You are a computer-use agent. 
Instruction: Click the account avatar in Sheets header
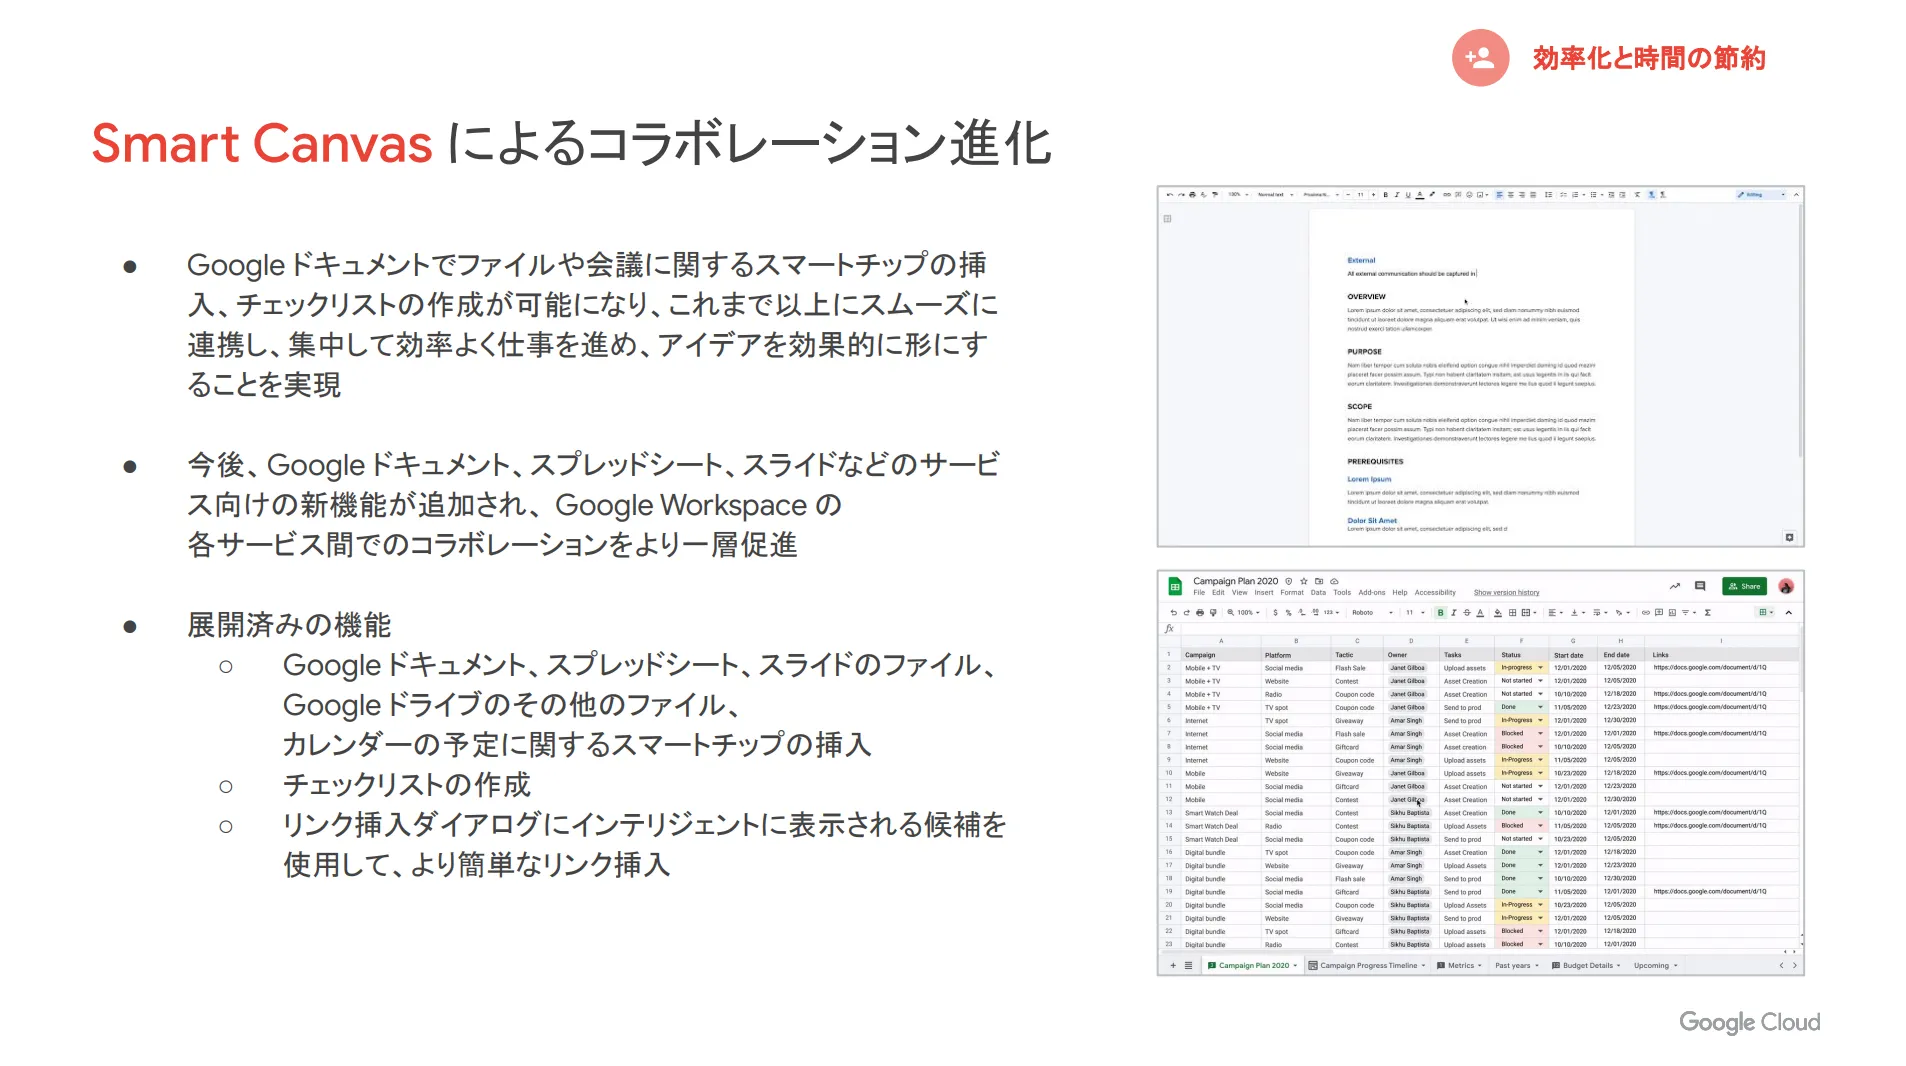click(x=1786, y=586)
